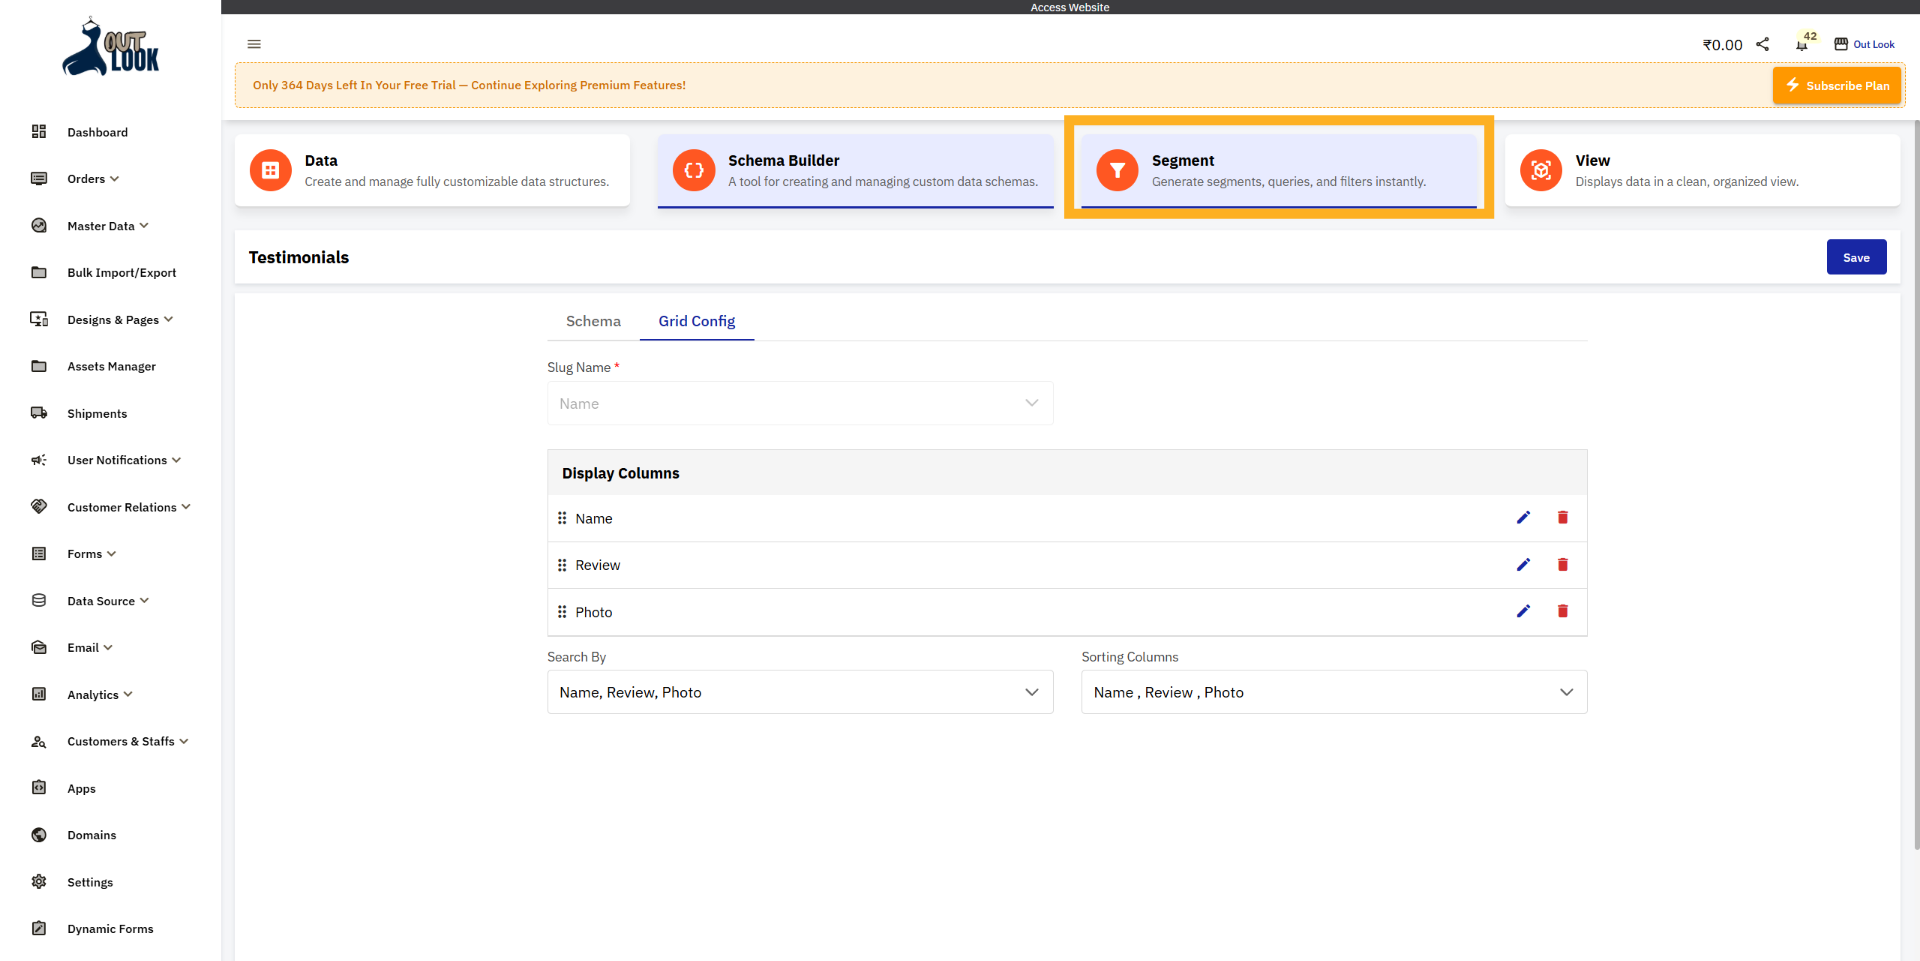Viewport: 1920px width, 961px height.
Task: Select the Segment tool icon
Action: (1116, 170)
